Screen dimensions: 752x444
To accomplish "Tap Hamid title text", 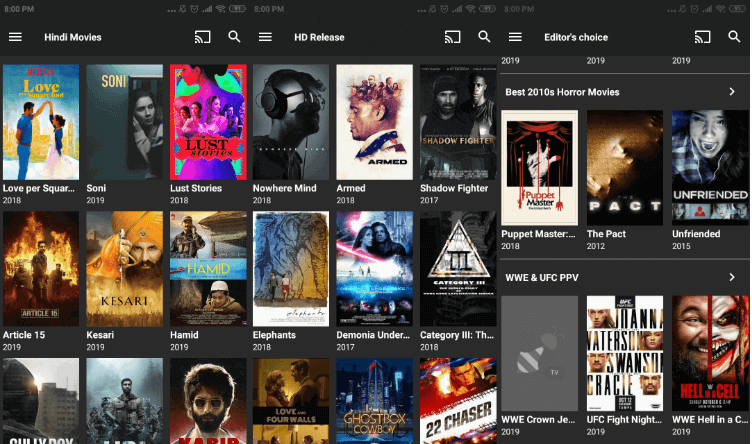I will tap(184, 335).
